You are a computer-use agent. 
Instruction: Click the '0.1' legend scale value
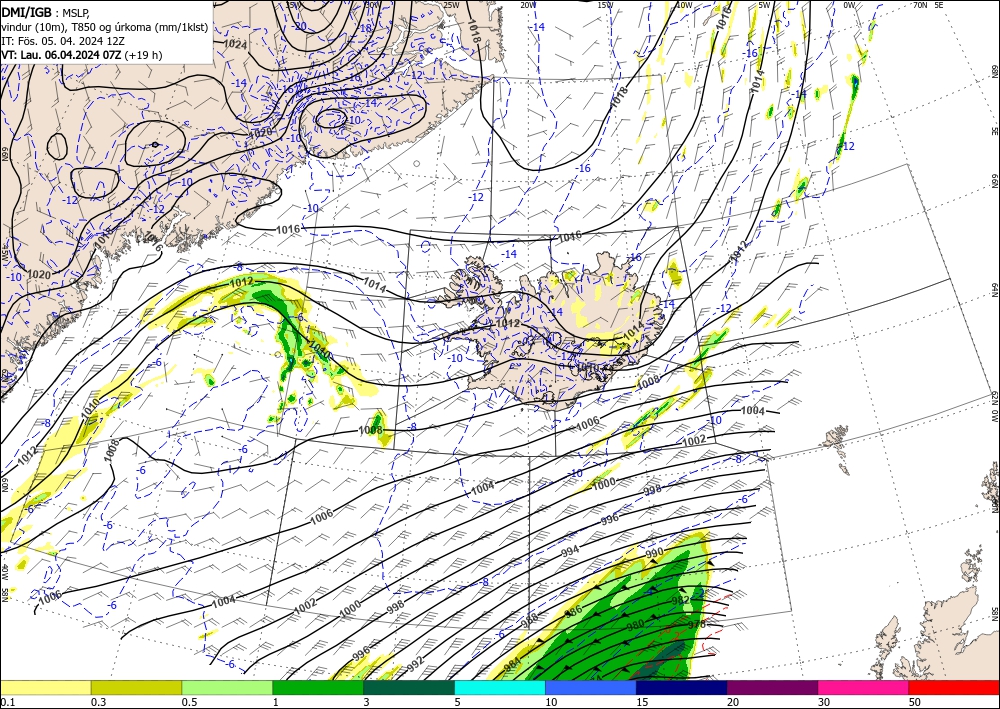tap(6, 702)
